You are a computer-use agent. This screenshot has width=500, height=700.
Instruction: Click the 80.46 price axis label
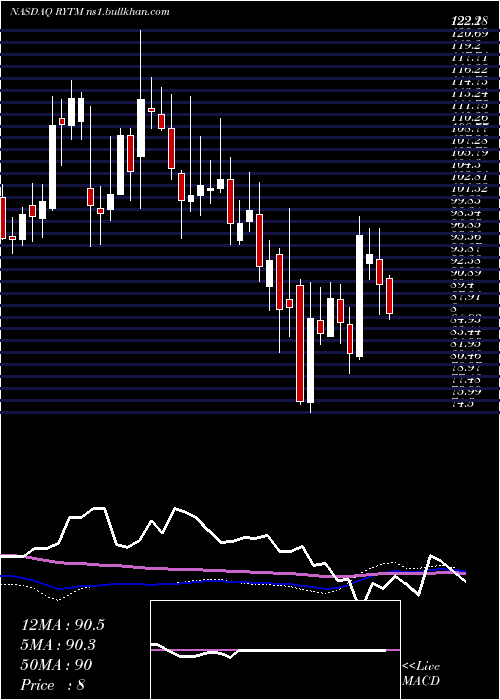click(466, 357)
